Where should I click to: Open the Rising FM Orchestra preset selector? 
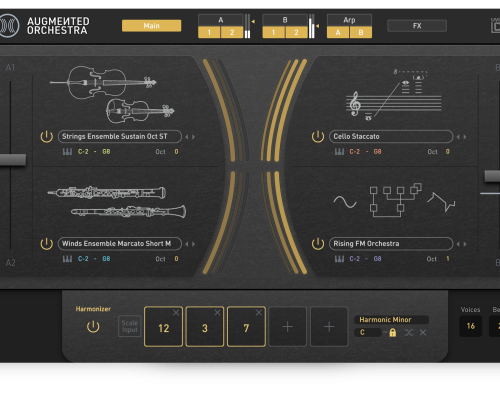[391, 244]
